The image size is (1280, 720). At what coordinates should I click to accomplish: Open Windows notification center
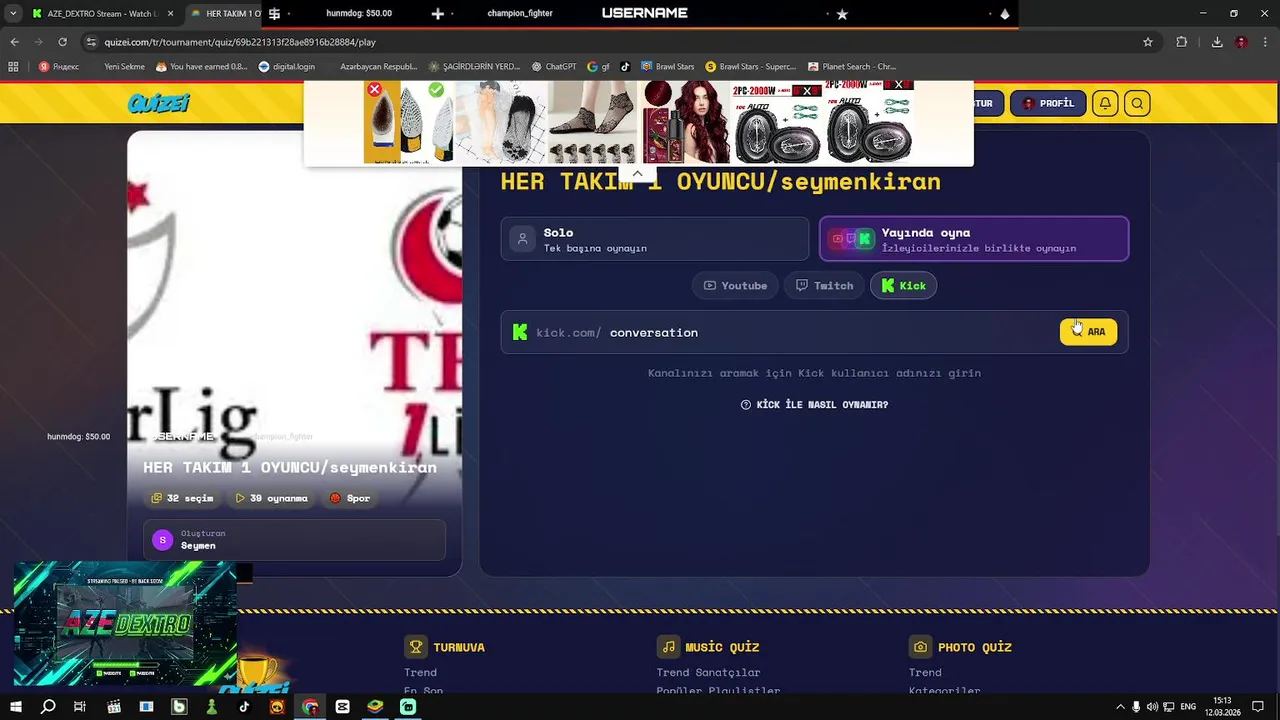1258,707
